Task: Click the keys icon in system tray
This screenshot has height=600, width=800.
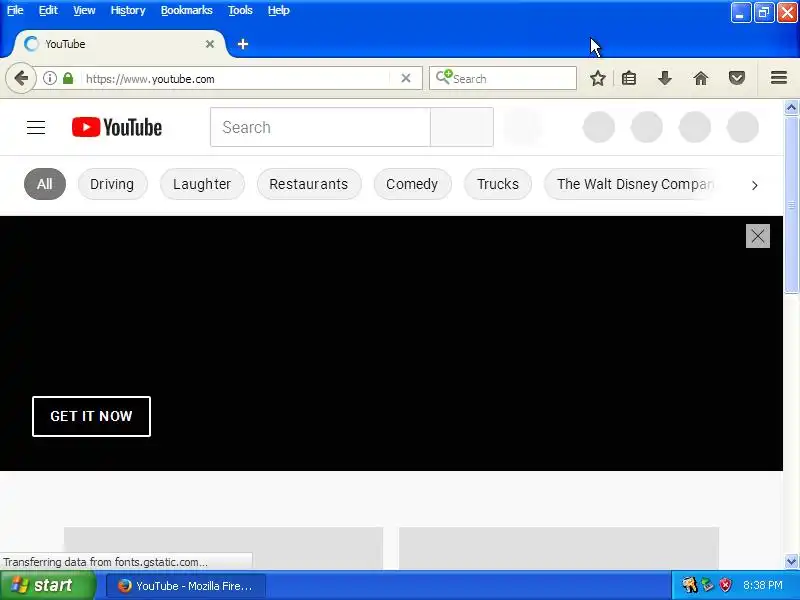Action: [689, 585]
